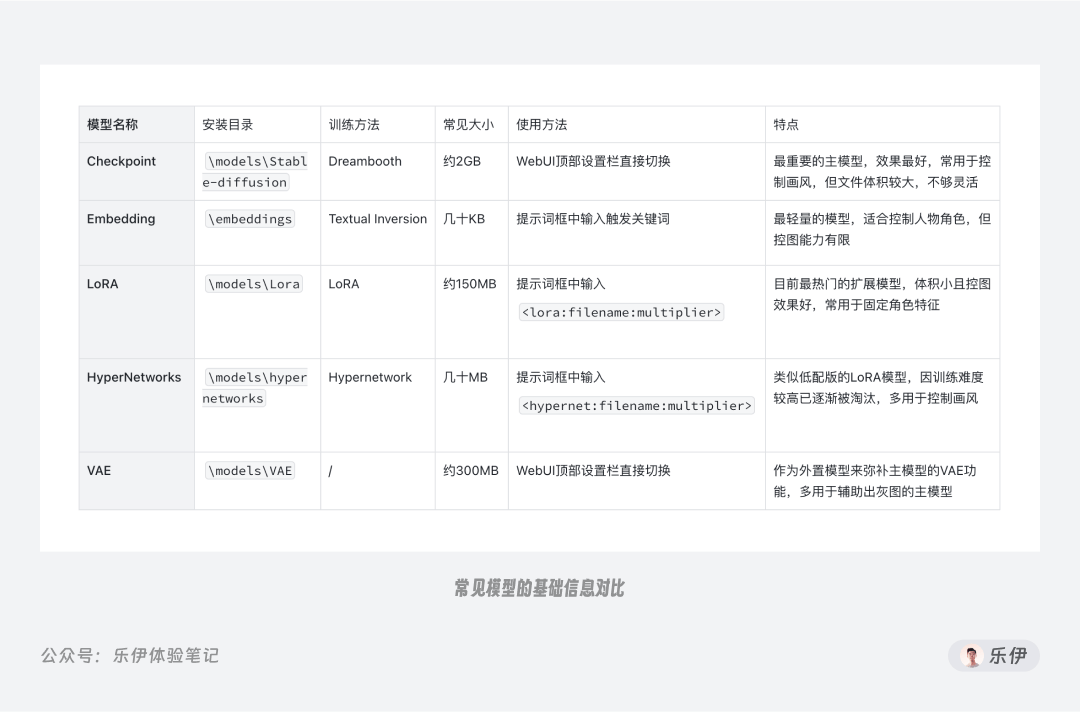The image size is (1080, 712).
Task: Click the 乐伊 author badge
Action: (x=994, y=656)
